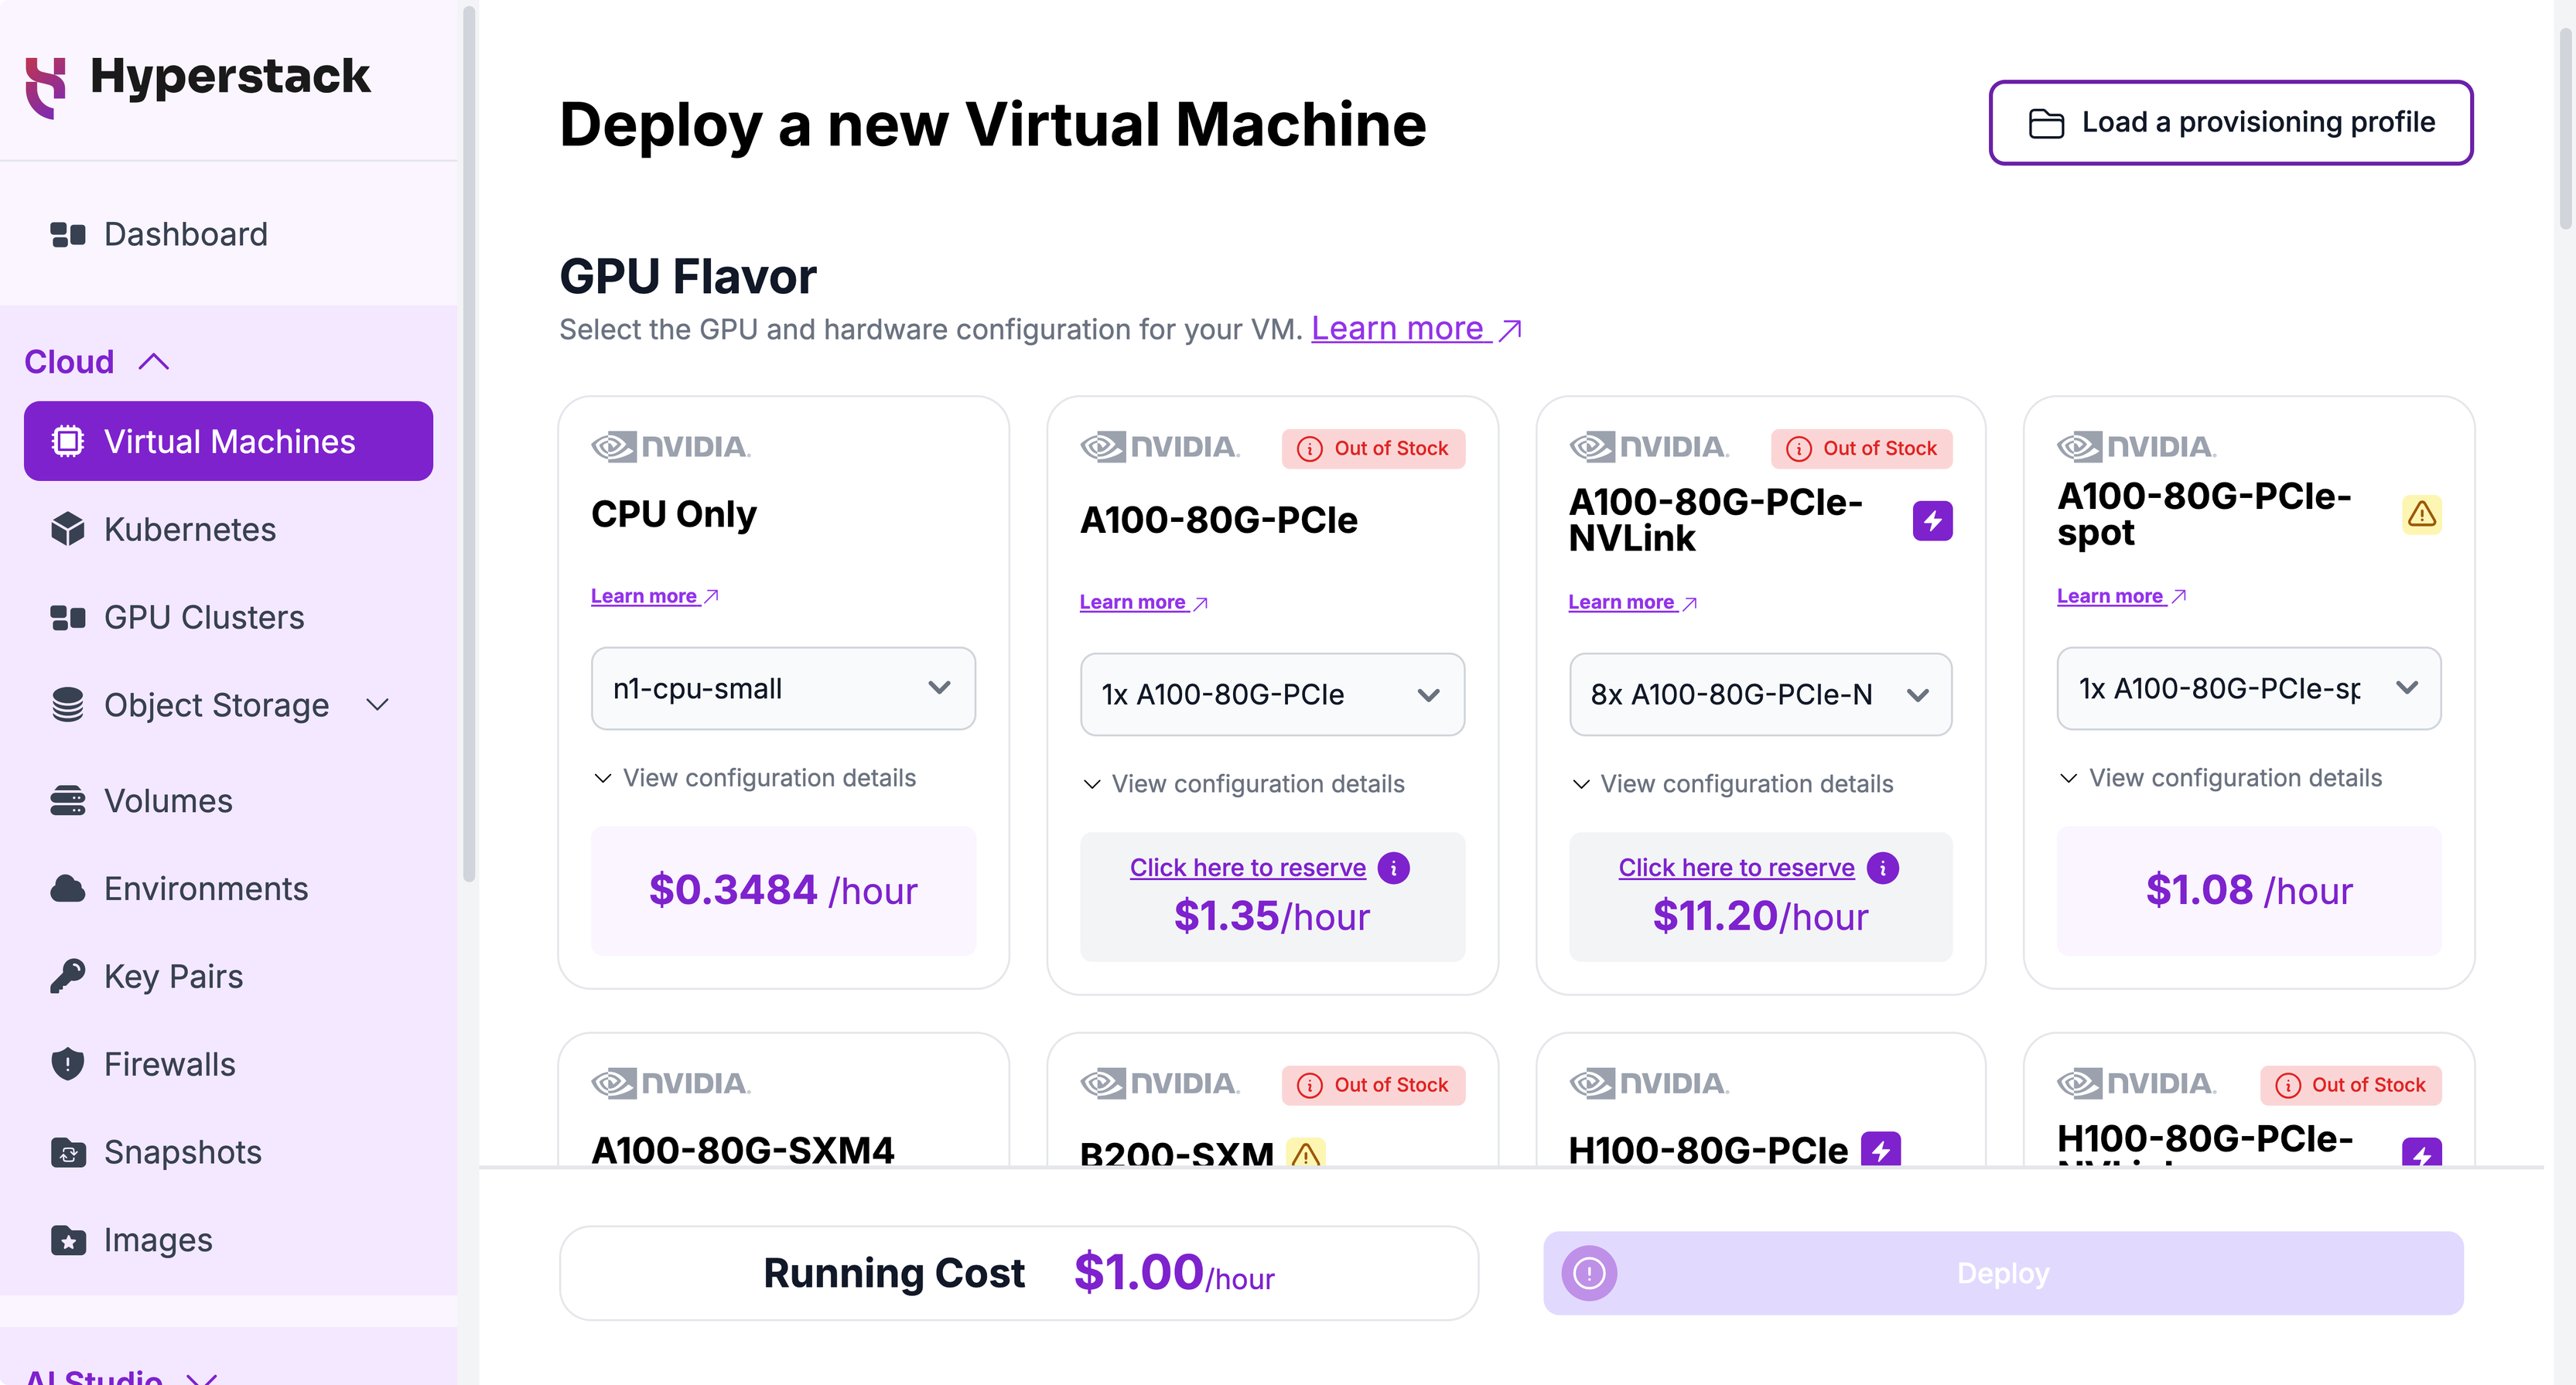Open 1x A100-80G-PCIe-spot dropdown

click(2248, 688)
